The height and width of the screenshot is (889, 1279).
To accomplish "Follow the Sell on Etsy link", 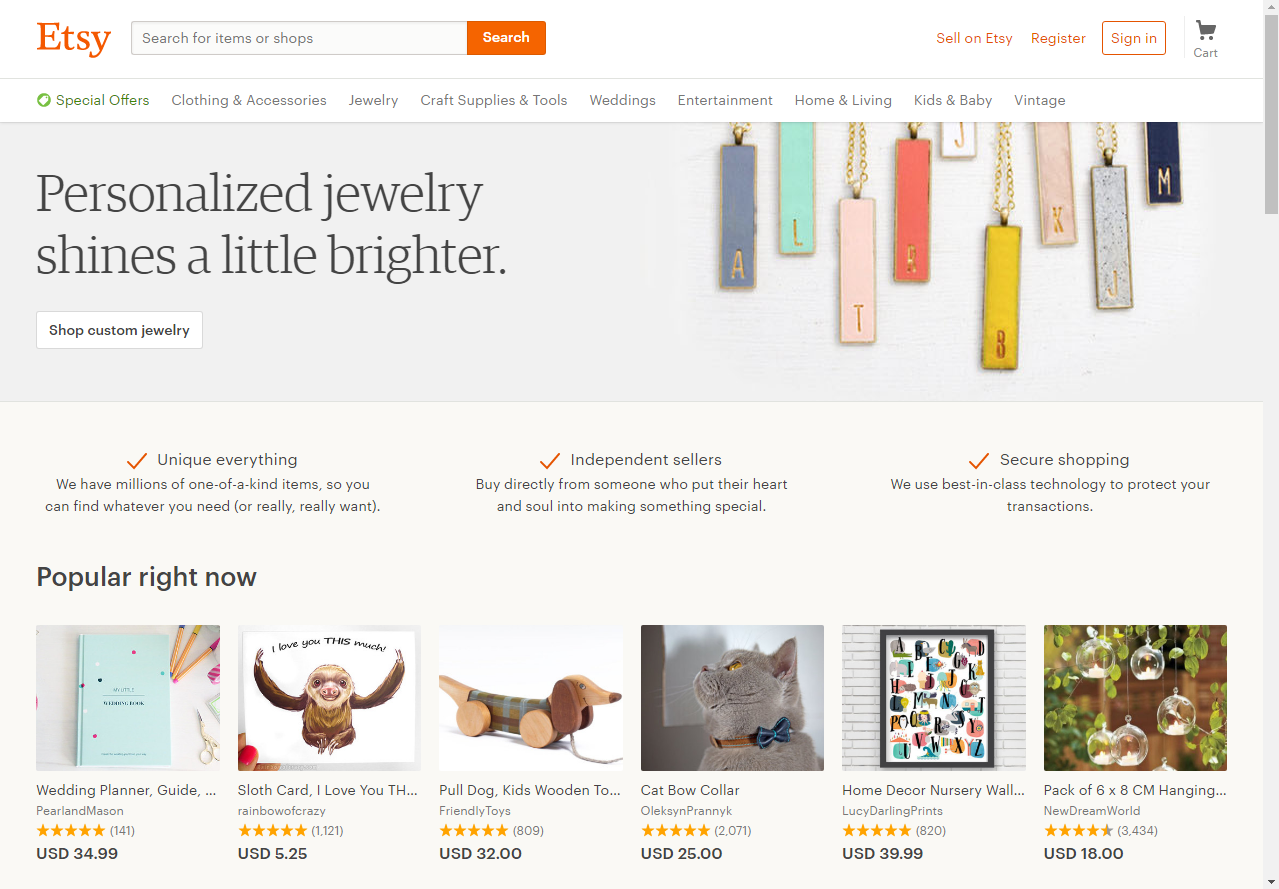I will [974, 38].
